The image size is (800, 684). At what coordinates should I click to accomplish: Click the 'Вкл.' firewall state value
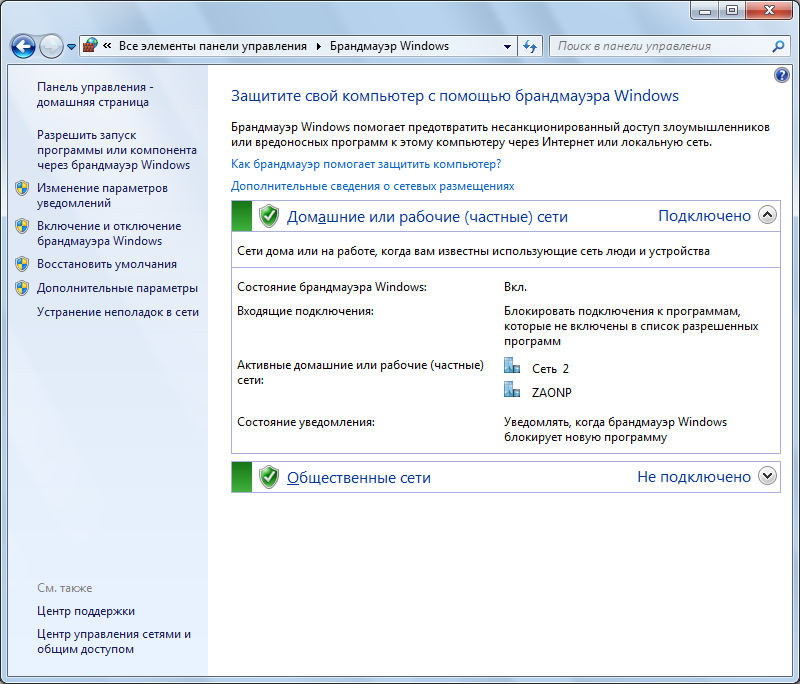(515, 287)
